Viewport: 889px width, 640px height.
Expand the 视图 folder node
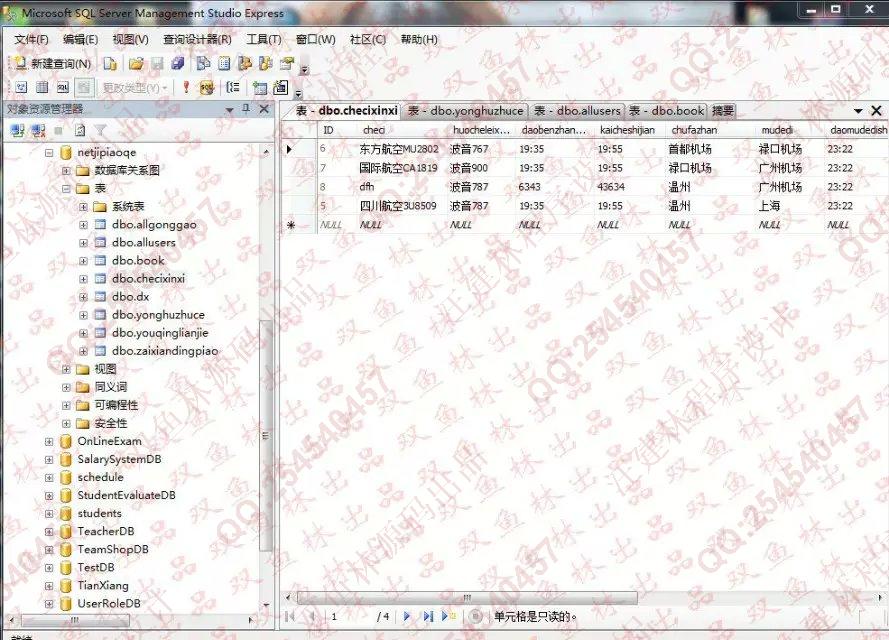click(x=66, y=370)
